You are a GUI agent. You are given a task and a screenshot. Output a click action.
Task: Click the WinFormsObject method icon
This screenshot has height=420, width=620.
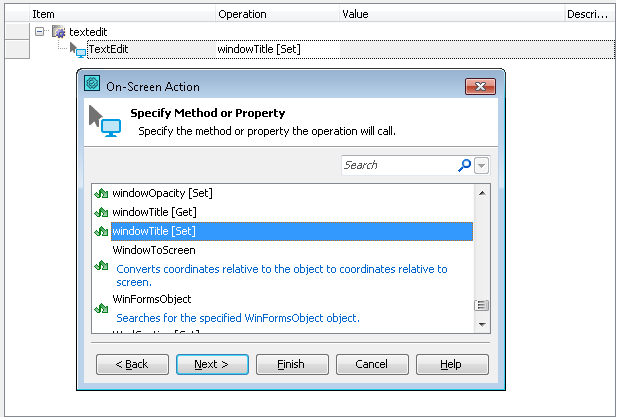(100, 310)
